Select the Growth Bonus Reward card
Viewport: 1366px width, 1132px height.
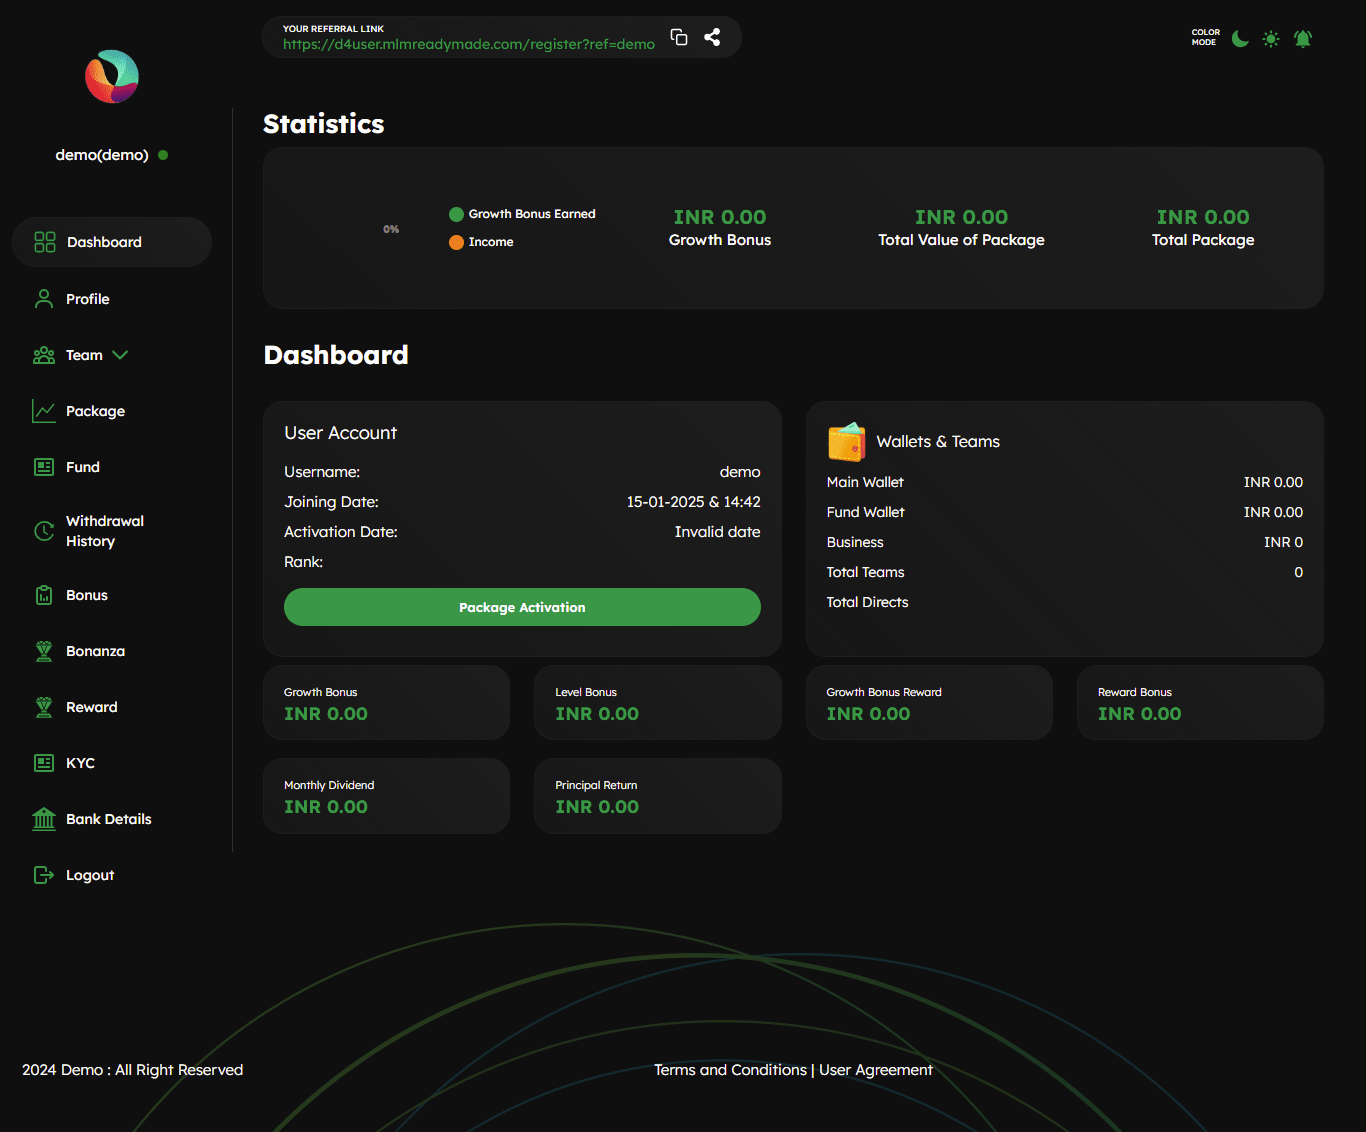coord(929,703)
